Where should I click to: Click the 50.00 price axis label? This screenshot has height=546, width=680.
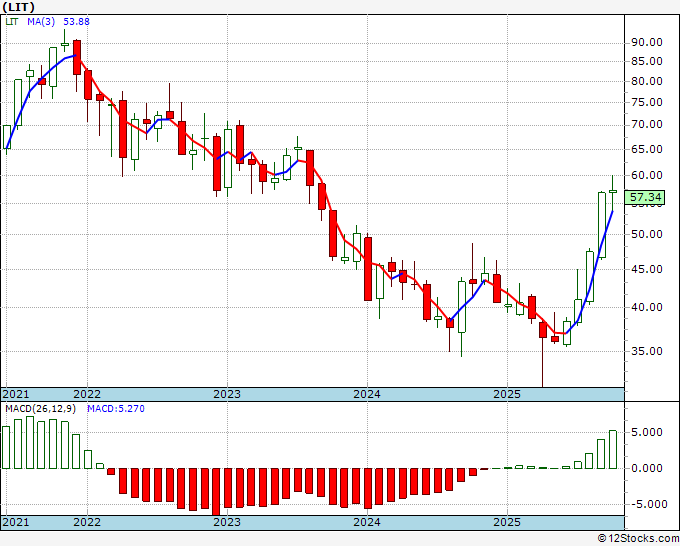tap(647, 234)
